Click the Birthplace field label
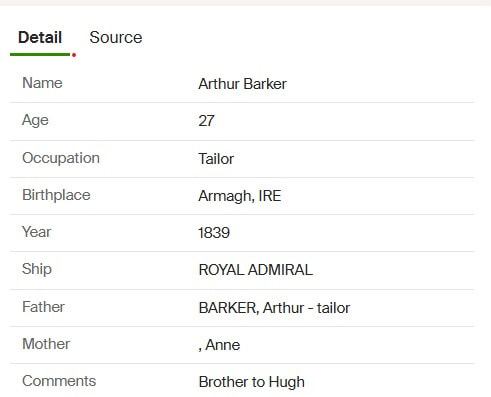Viewport: 491px width, 397px height. [x=56, y=195]
